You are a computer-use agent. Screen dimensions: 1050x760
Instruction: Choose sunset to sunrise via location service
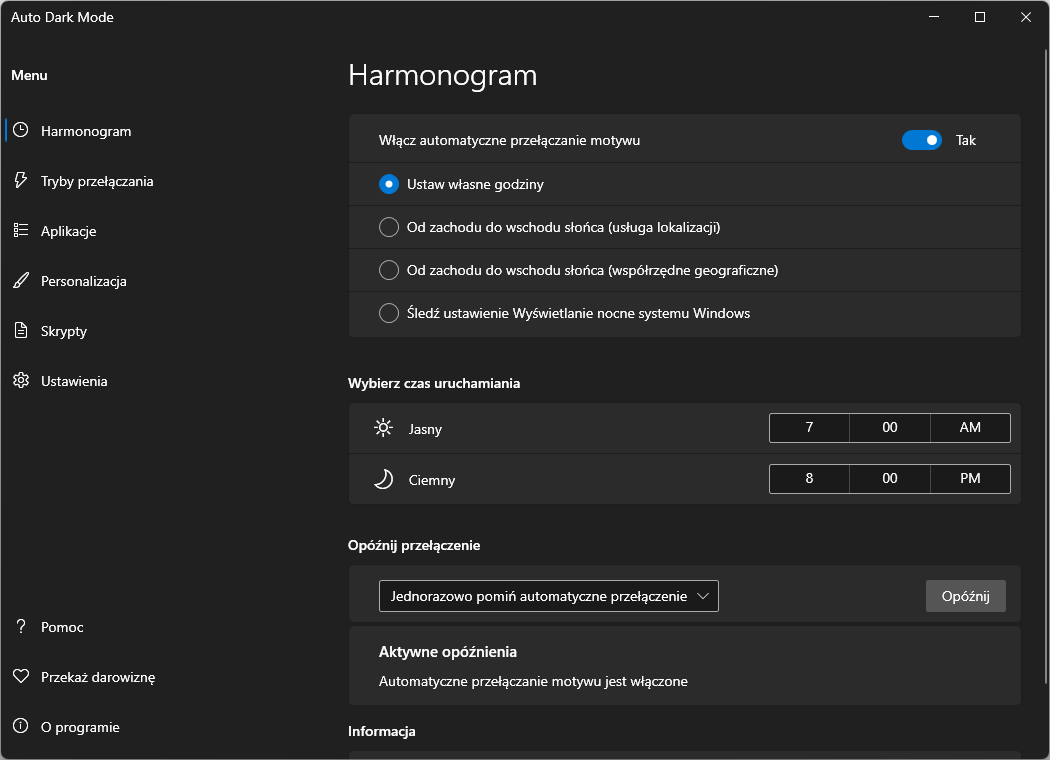point(388,227)
